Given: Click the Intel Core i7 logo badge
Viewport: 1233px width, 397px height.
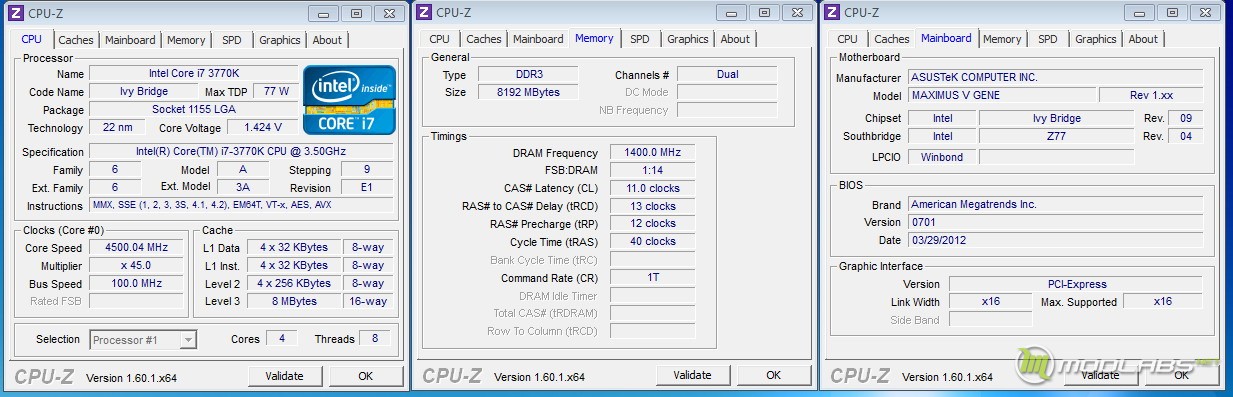Looking at the screenshot, I should pos(349,100).
